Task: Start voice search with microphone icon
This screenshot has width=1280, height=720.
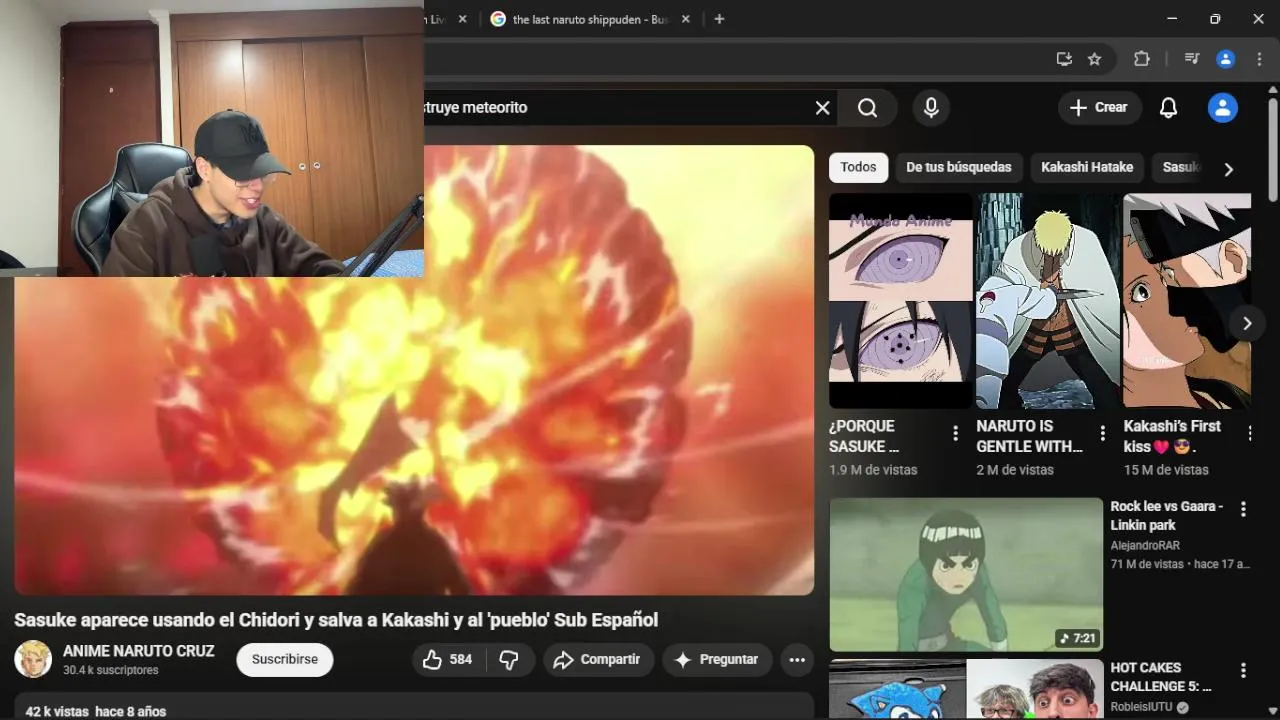Action: [931, 108]
